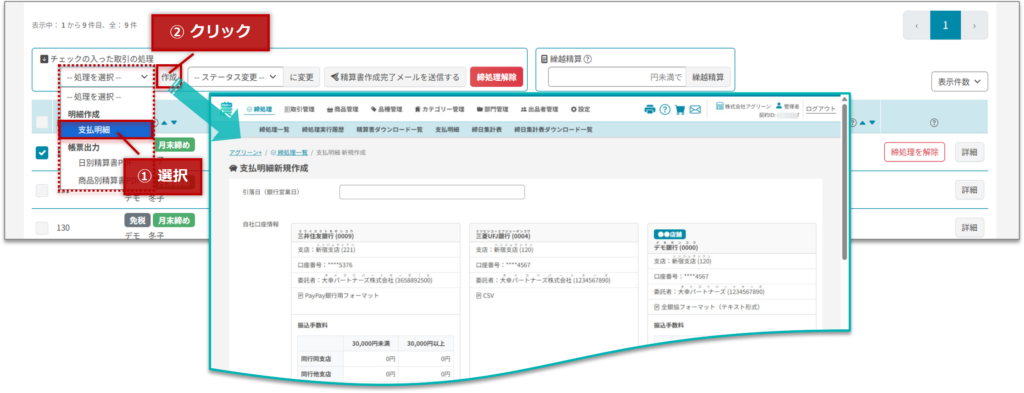Open help via the header question mark icon
Screen dimensions: 1024x393
(x=665, y=110)
